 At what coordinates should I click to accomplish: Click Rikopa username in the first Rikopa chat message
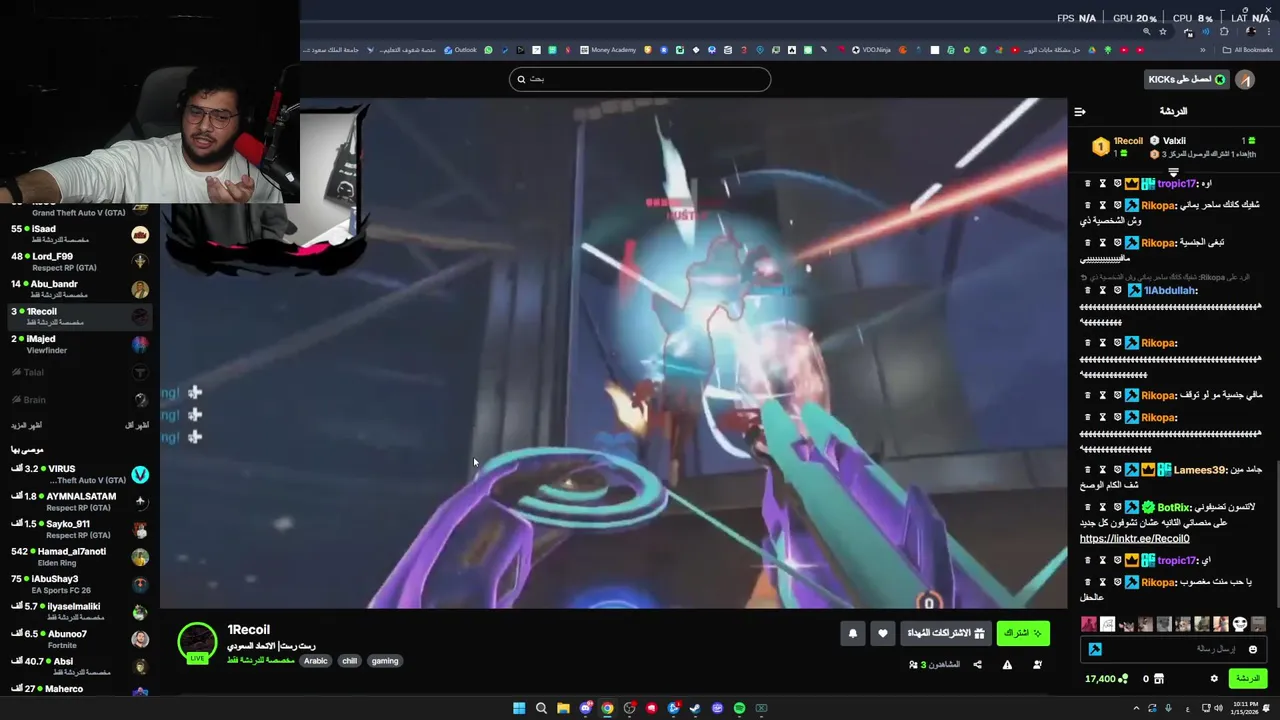tap(1158, 205)
